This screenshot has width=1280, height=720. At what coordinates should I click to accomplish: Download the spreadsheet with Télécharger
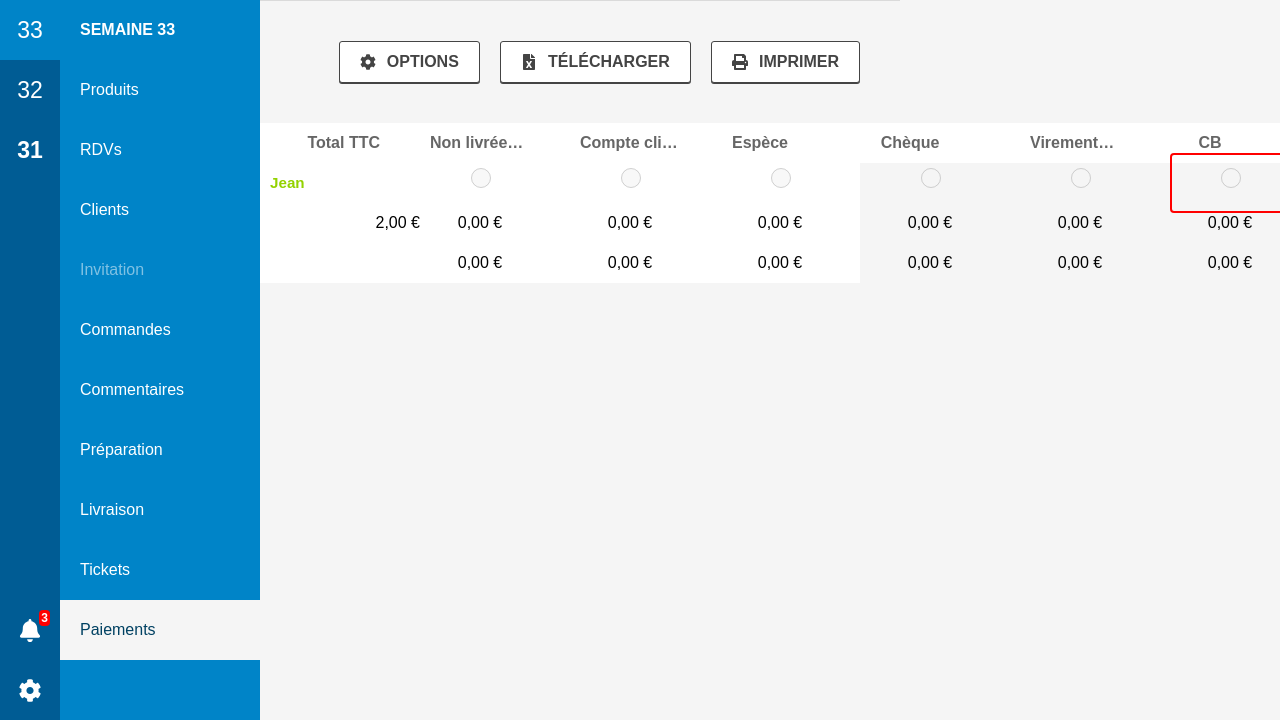pos(595,62)
